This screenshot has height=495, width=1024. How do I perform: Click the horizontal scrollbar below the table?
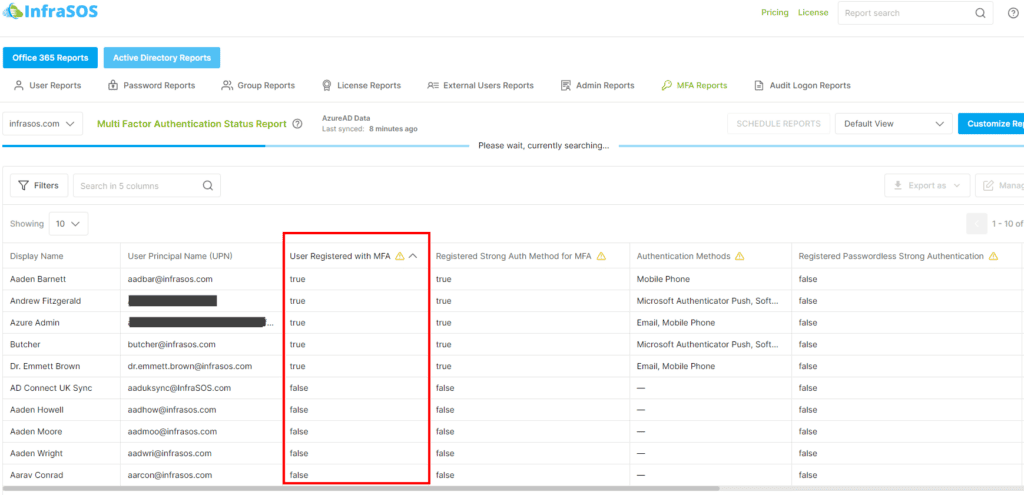(360, 488)
